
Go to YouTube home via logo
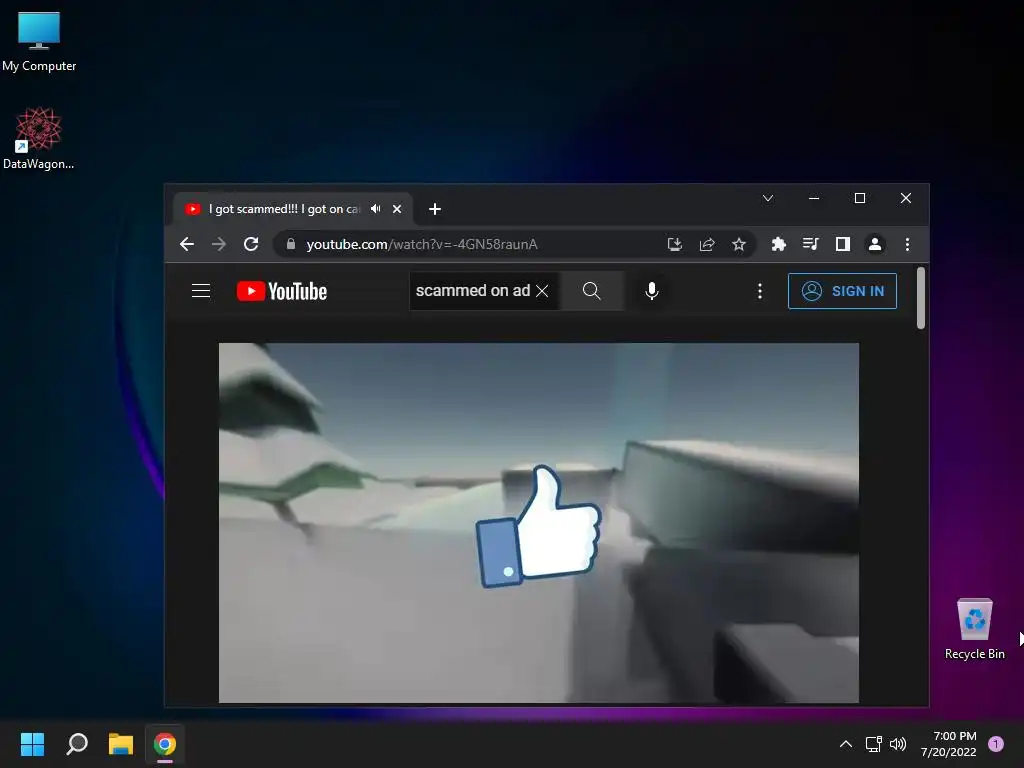coord(281,291)
